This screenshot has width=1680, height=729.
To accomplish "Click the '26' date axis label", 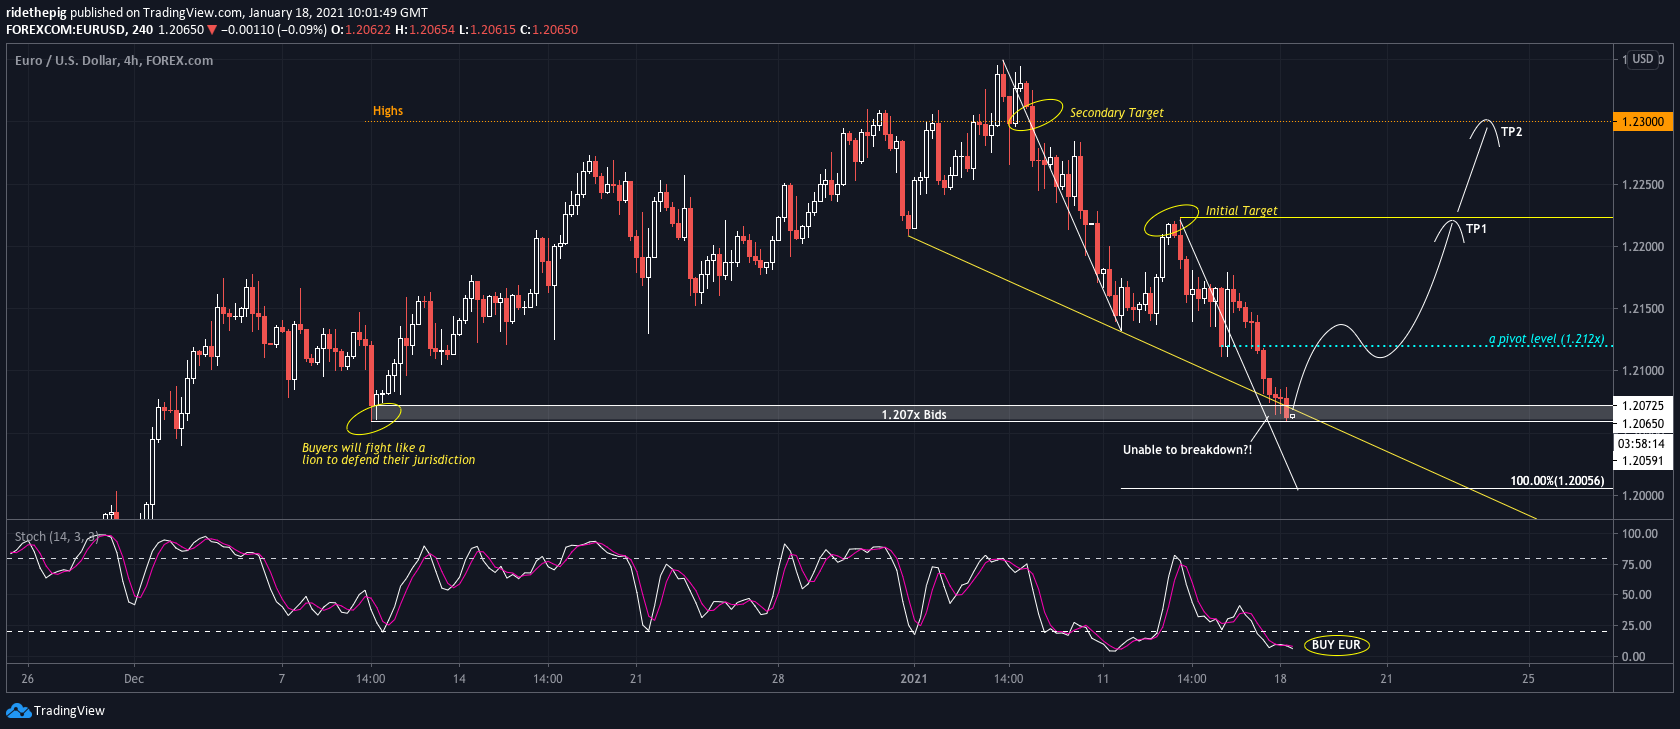I will (27, 679).
